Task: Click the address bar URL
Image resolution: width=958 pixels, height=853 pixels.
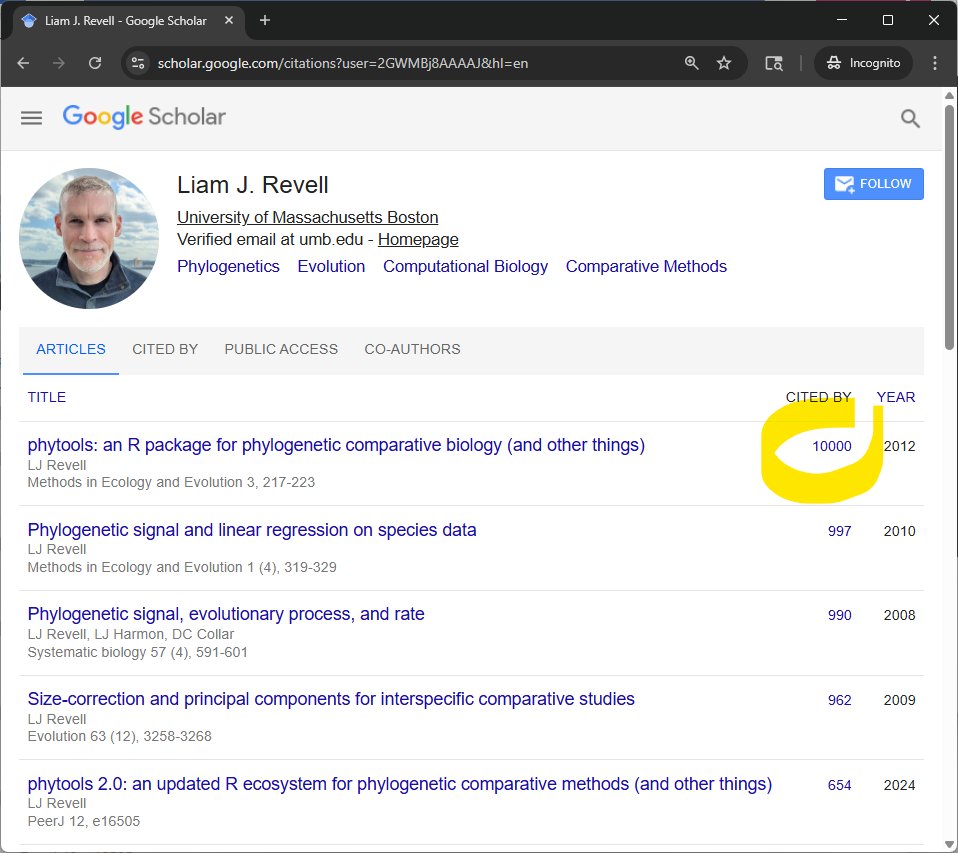Action: [x=343, y=63]
